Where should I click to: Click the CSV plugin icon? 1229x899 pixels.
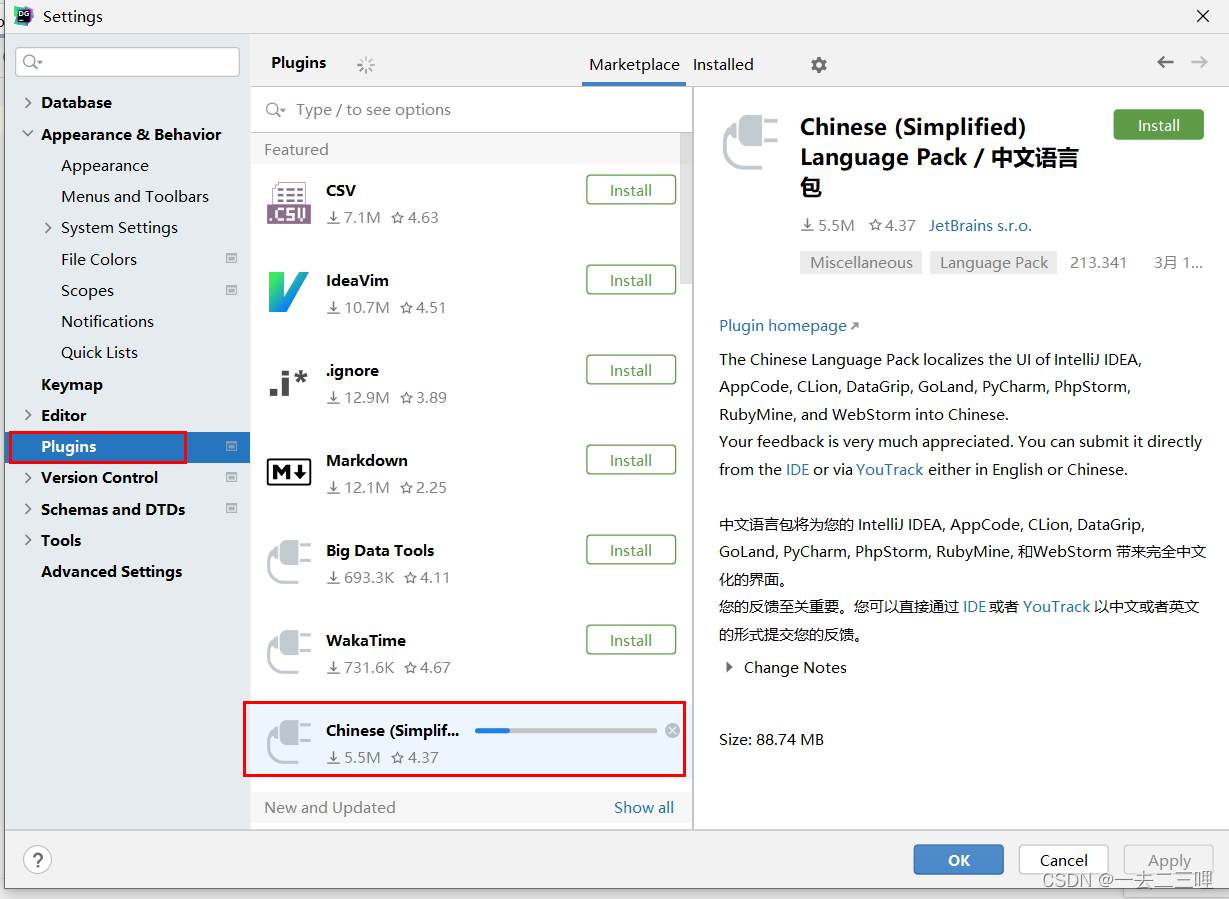[x=289, y=203]
